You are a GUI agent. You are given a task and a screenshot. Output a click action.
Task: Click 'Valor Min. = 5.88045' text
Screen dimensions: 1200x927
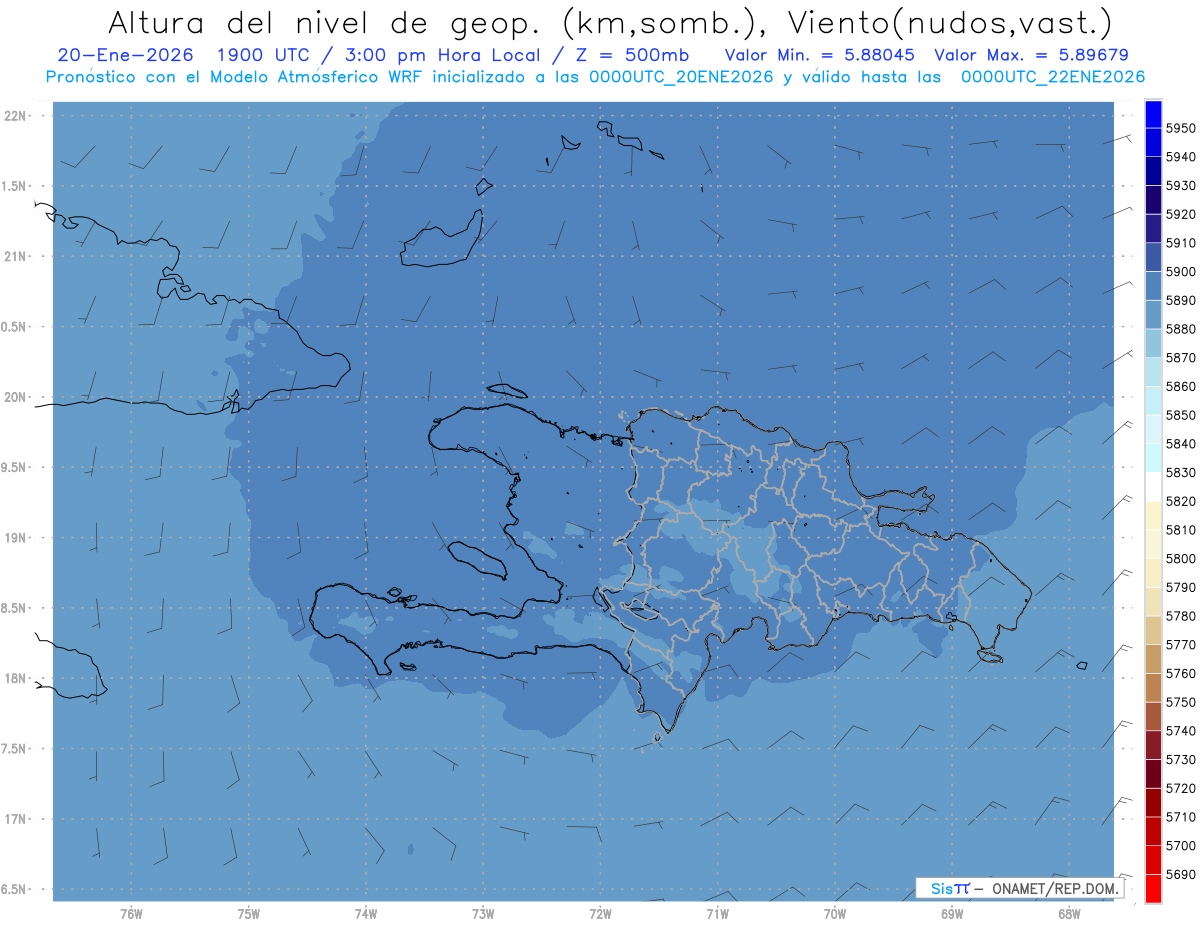click(820, 56)
